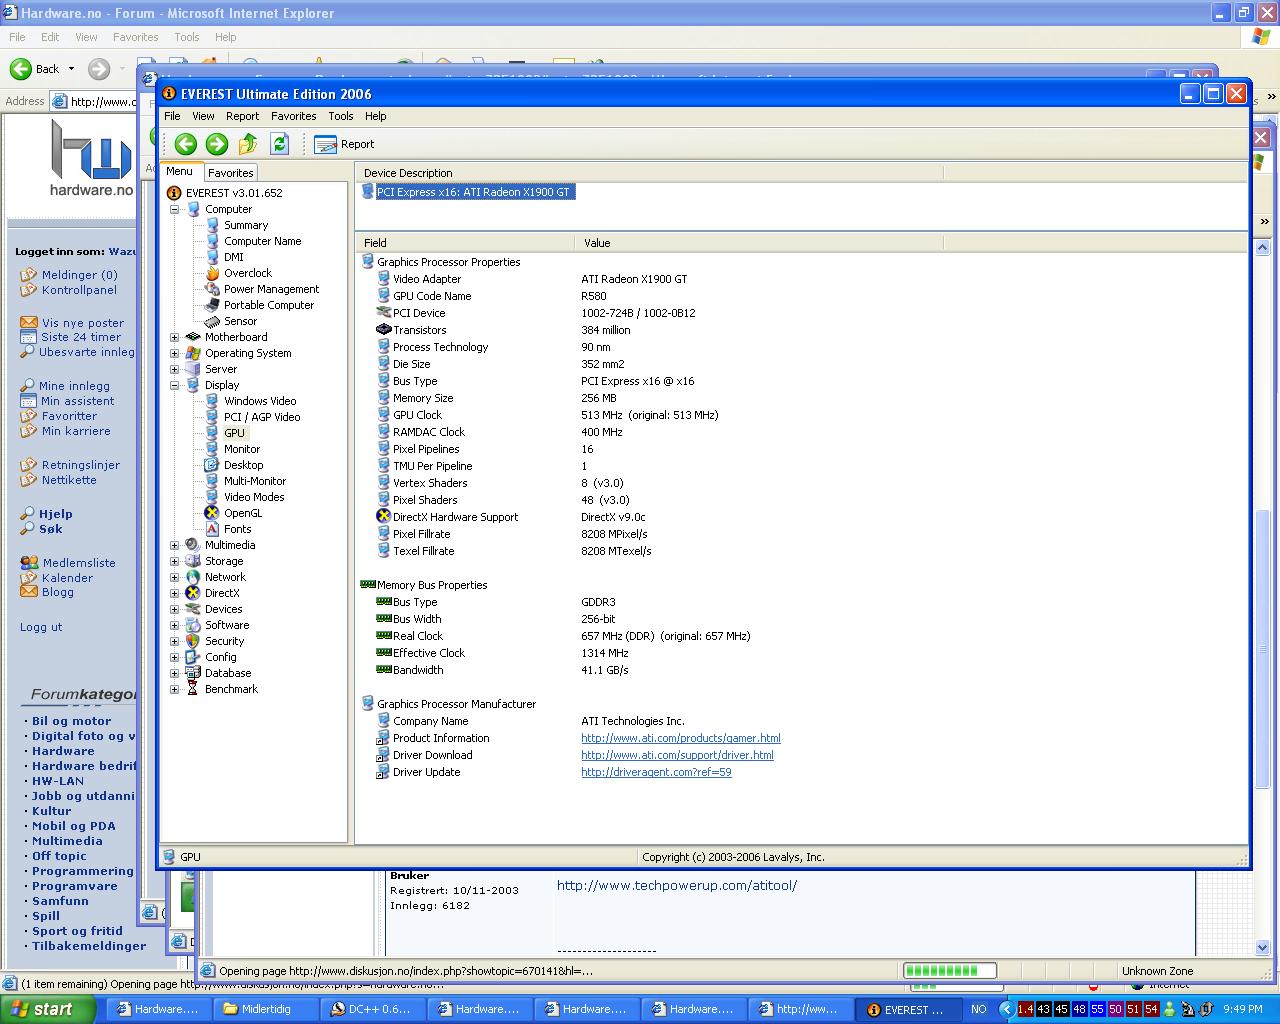
Task: Expand the Devices tree node
Action: 174,609
